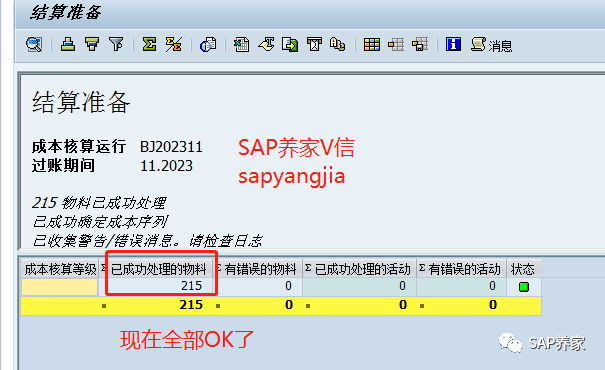This screenshot has height=370, width=605.
Task: Expand total marker in 有错误的活动 total
Action: 422,306
